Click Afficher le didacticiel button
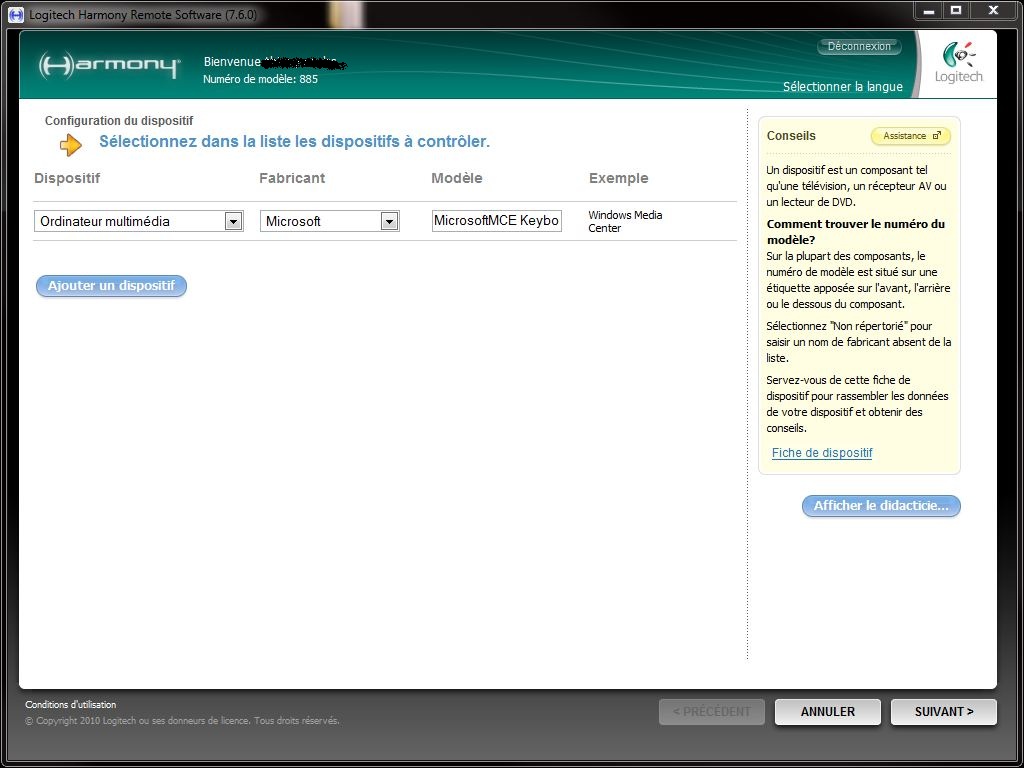Image resolution: width=1024 pixels, height=768 pixels. 881,506
